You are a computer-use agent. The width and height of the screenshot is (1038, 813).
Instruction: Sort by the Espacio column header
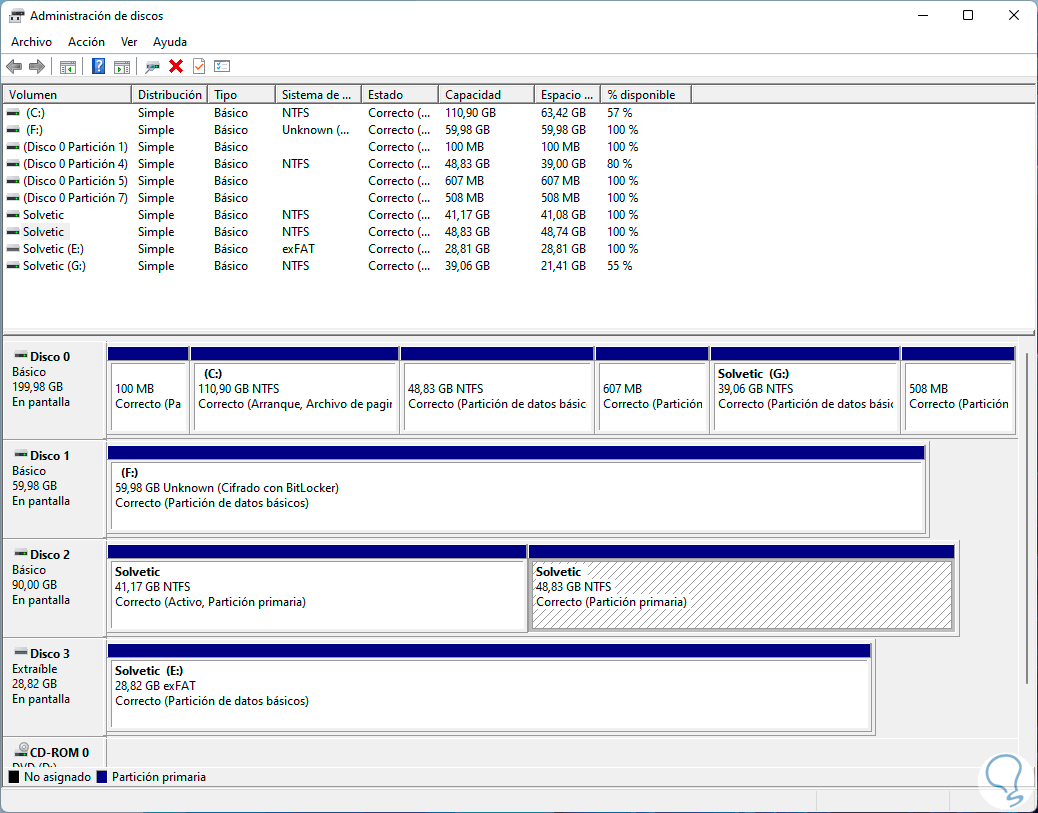tap(567, 95)
